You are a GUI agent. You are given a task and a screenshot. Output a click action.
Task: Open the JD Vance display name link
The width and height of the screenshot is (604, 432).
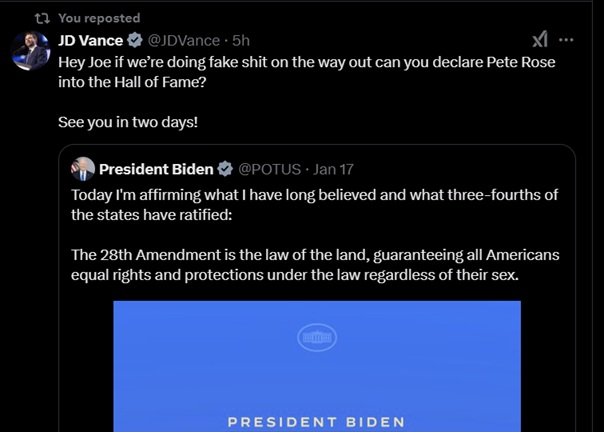(x=90, y=40)
